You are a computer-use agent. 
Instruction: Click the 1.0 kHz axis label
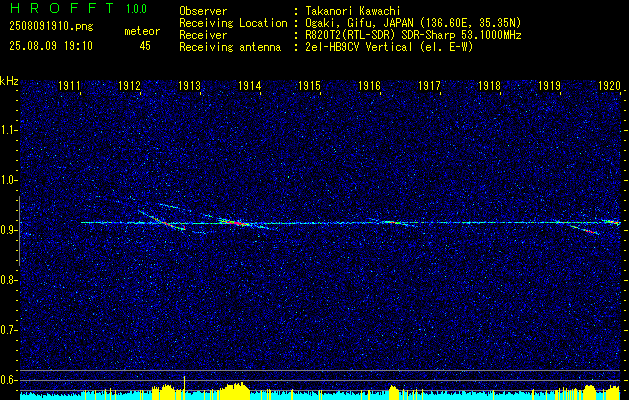click(7, 180)
